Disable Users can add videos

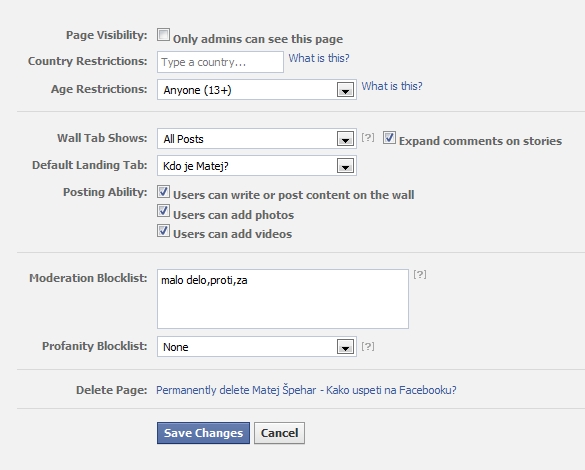click(163, 231)
